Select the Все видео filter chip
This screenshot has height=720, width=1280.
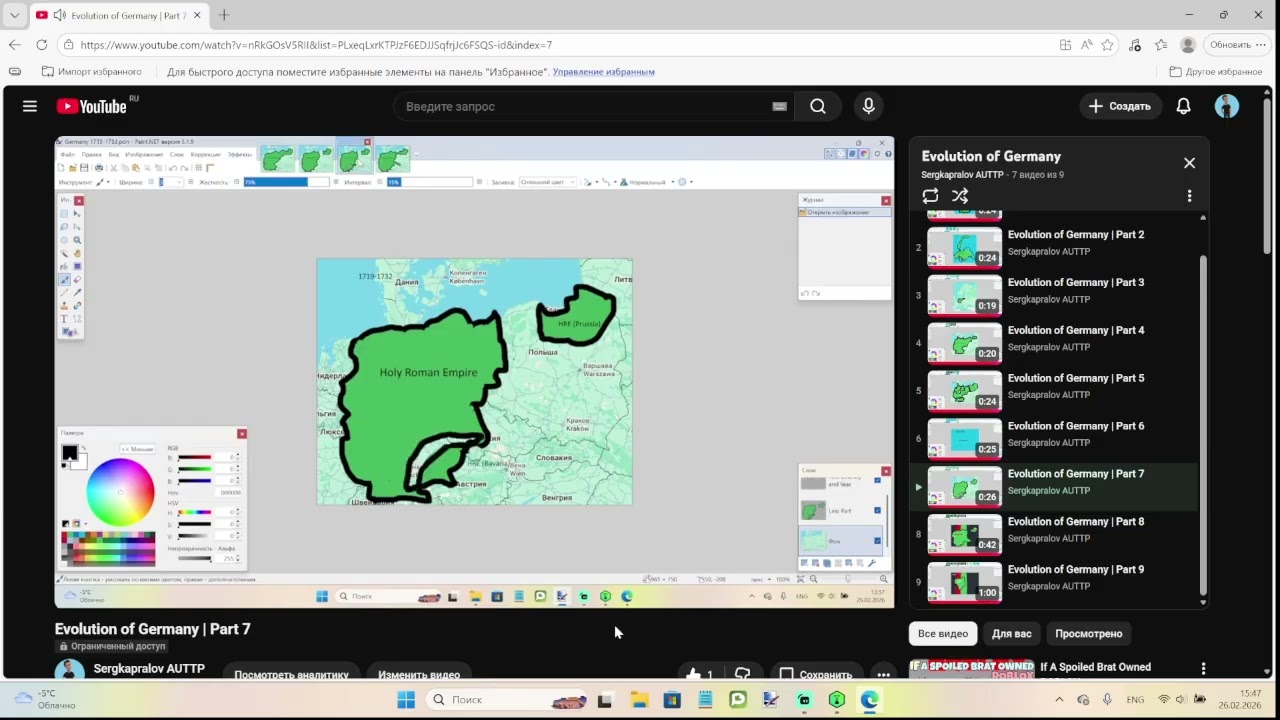tap(943, 634)
